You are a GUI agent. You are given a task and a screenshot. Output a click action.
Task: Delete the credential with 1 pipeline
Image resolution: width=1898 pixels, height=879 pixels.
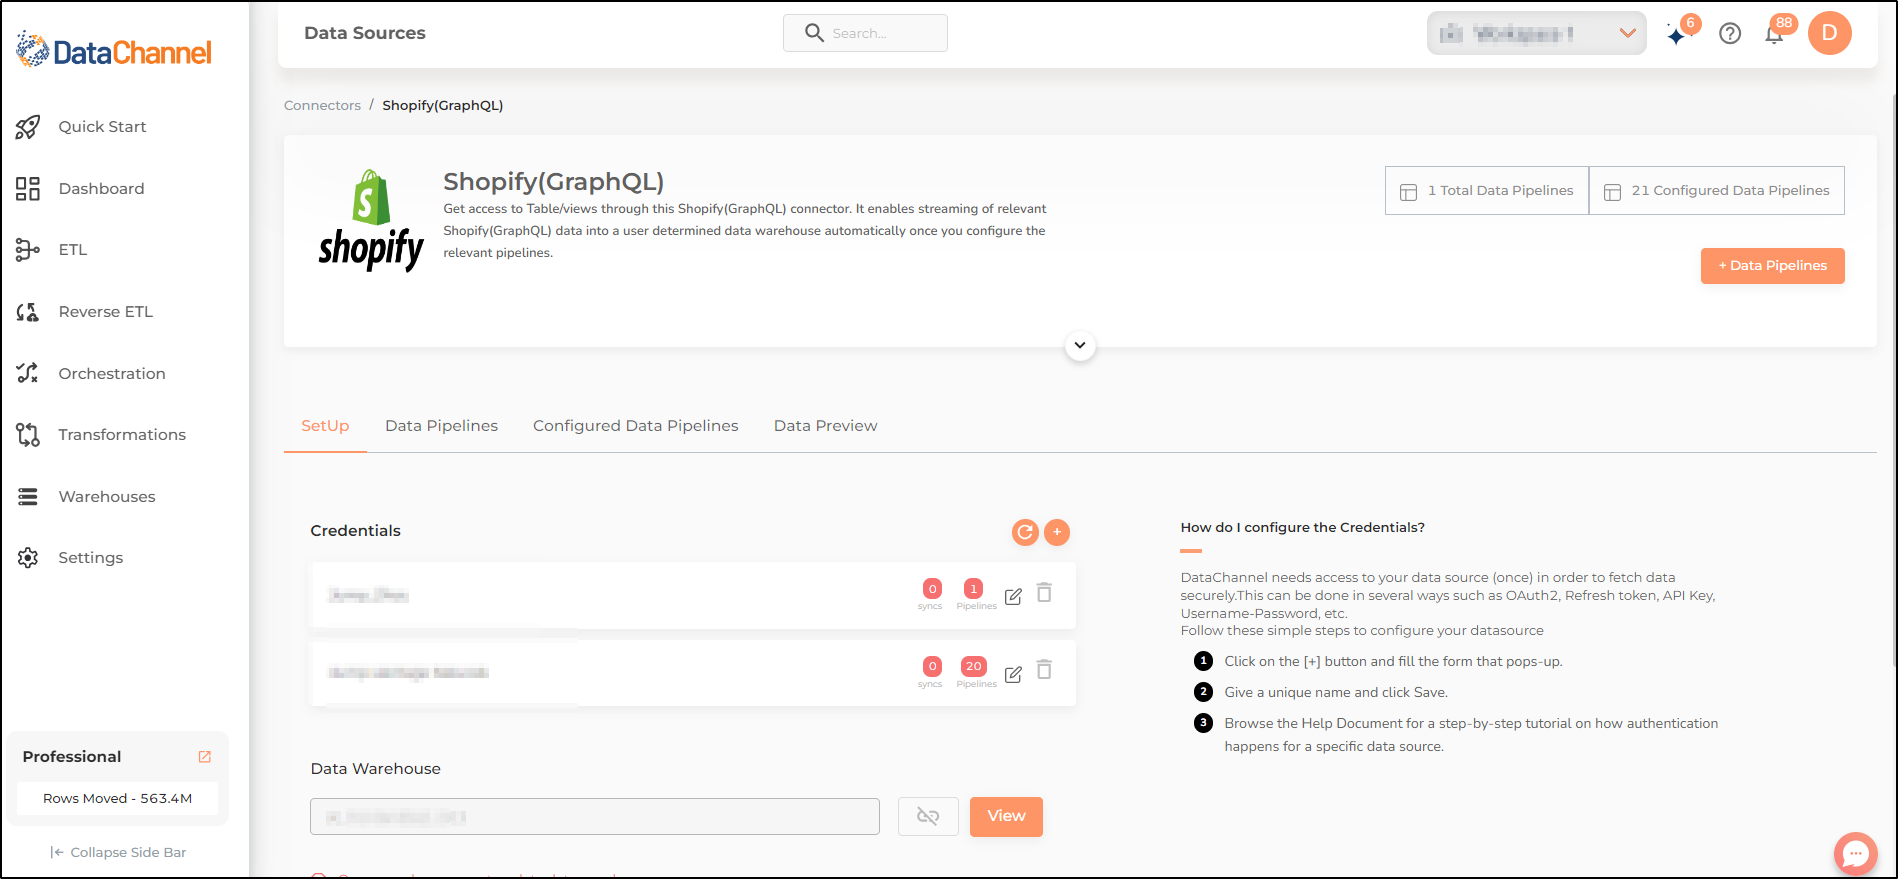(x=1044, y=593)
